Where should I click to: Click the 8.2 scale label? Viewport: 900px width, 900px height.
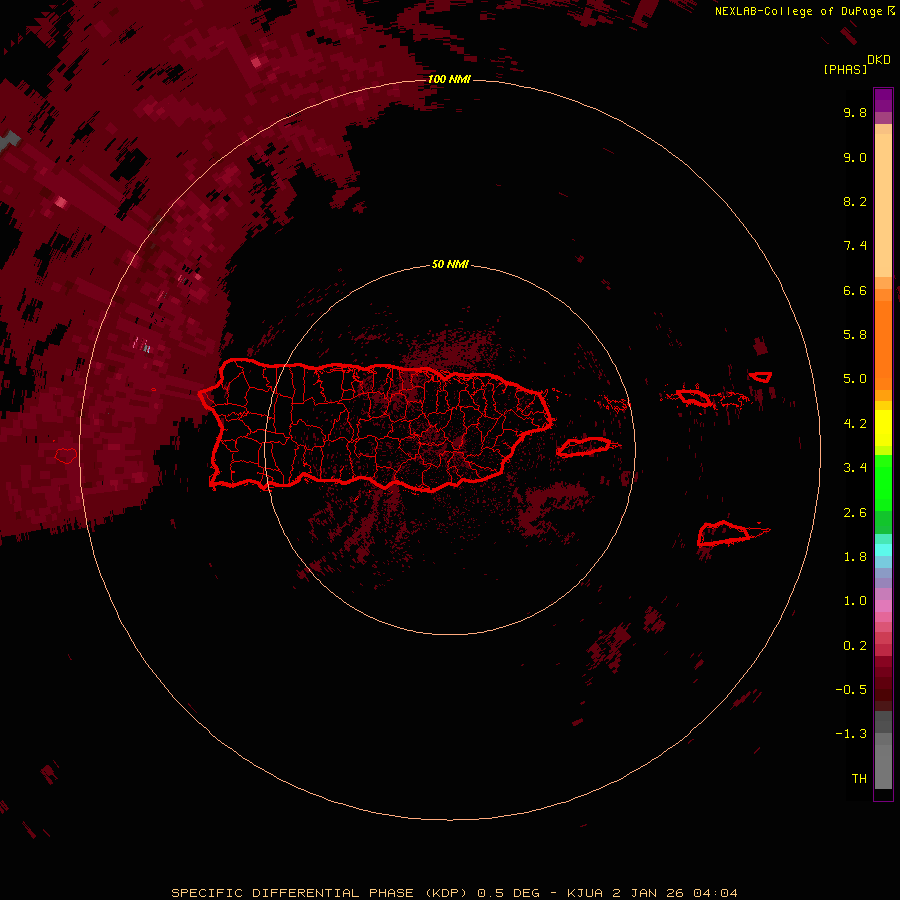855,201
